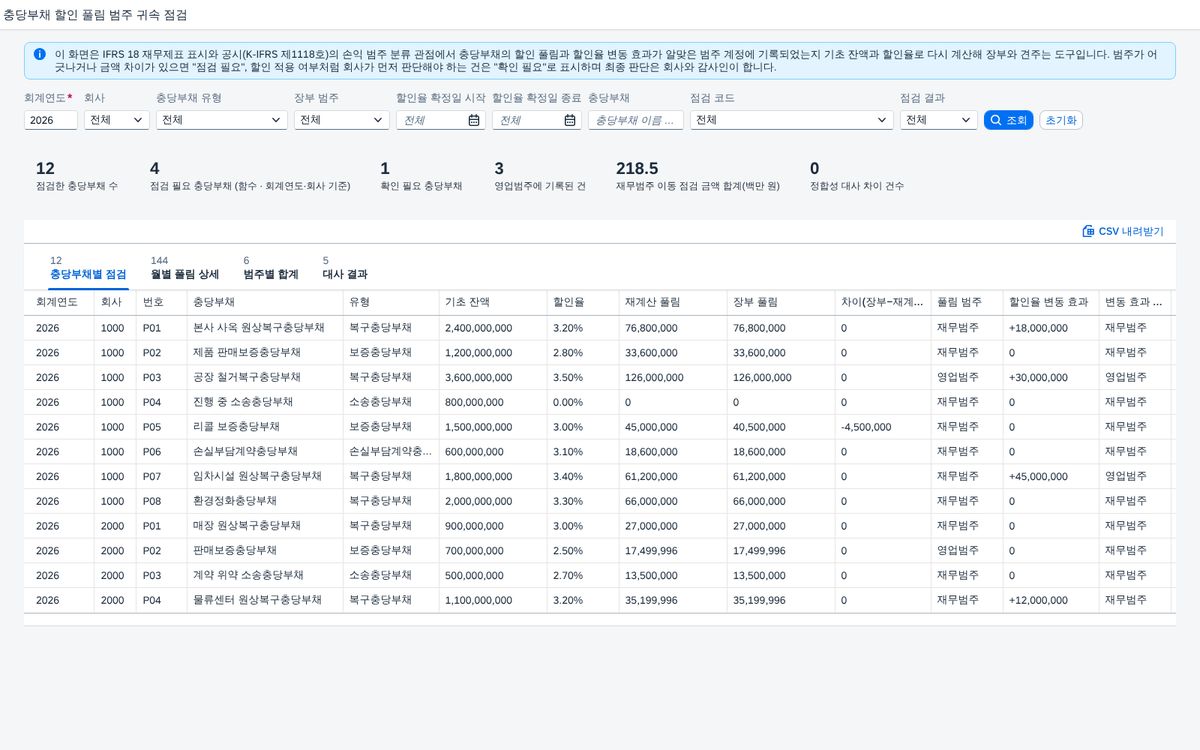Open calendar picker for 할인율 확정일 종료

570,120
